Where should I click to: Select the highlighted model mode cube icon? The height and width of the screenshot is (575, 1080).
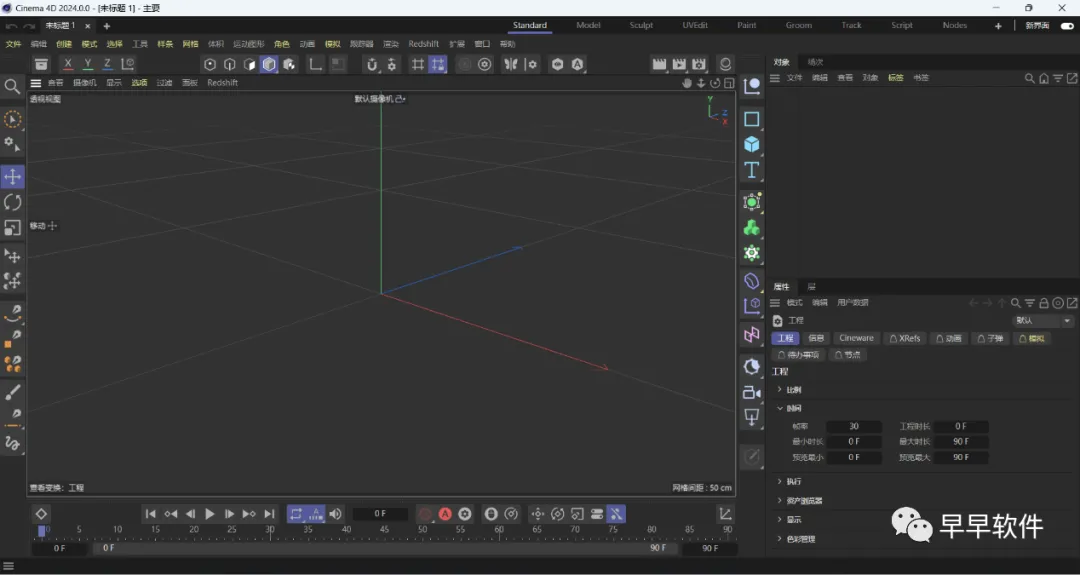tap(269, 64)
